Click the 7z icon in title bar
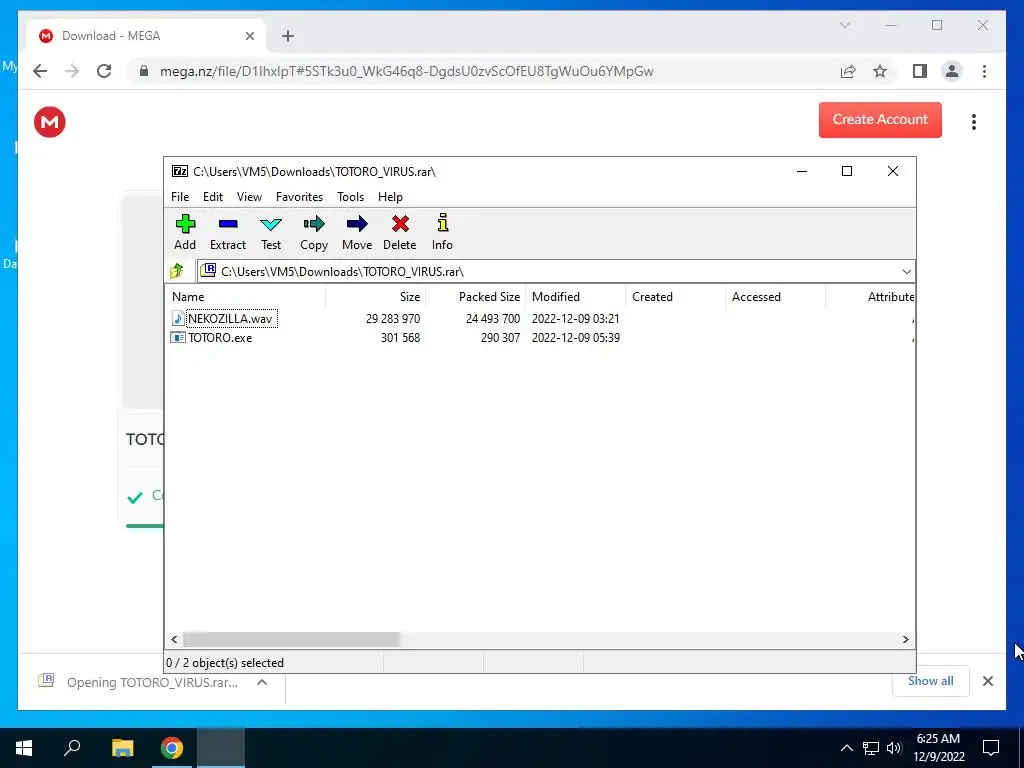Image resolution: width=1024 pixels, height=768 pixels. click(x=180, y=171)
